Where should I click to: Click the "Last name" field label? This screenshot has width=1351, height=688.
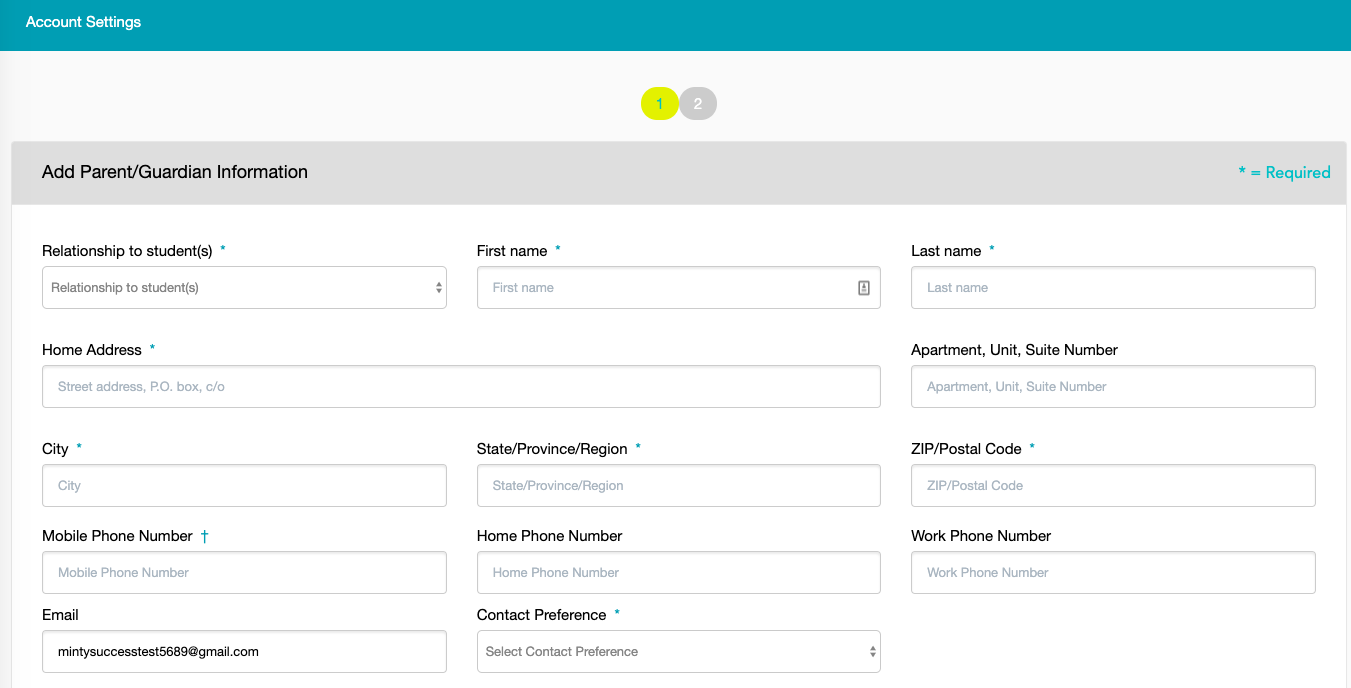946,251
